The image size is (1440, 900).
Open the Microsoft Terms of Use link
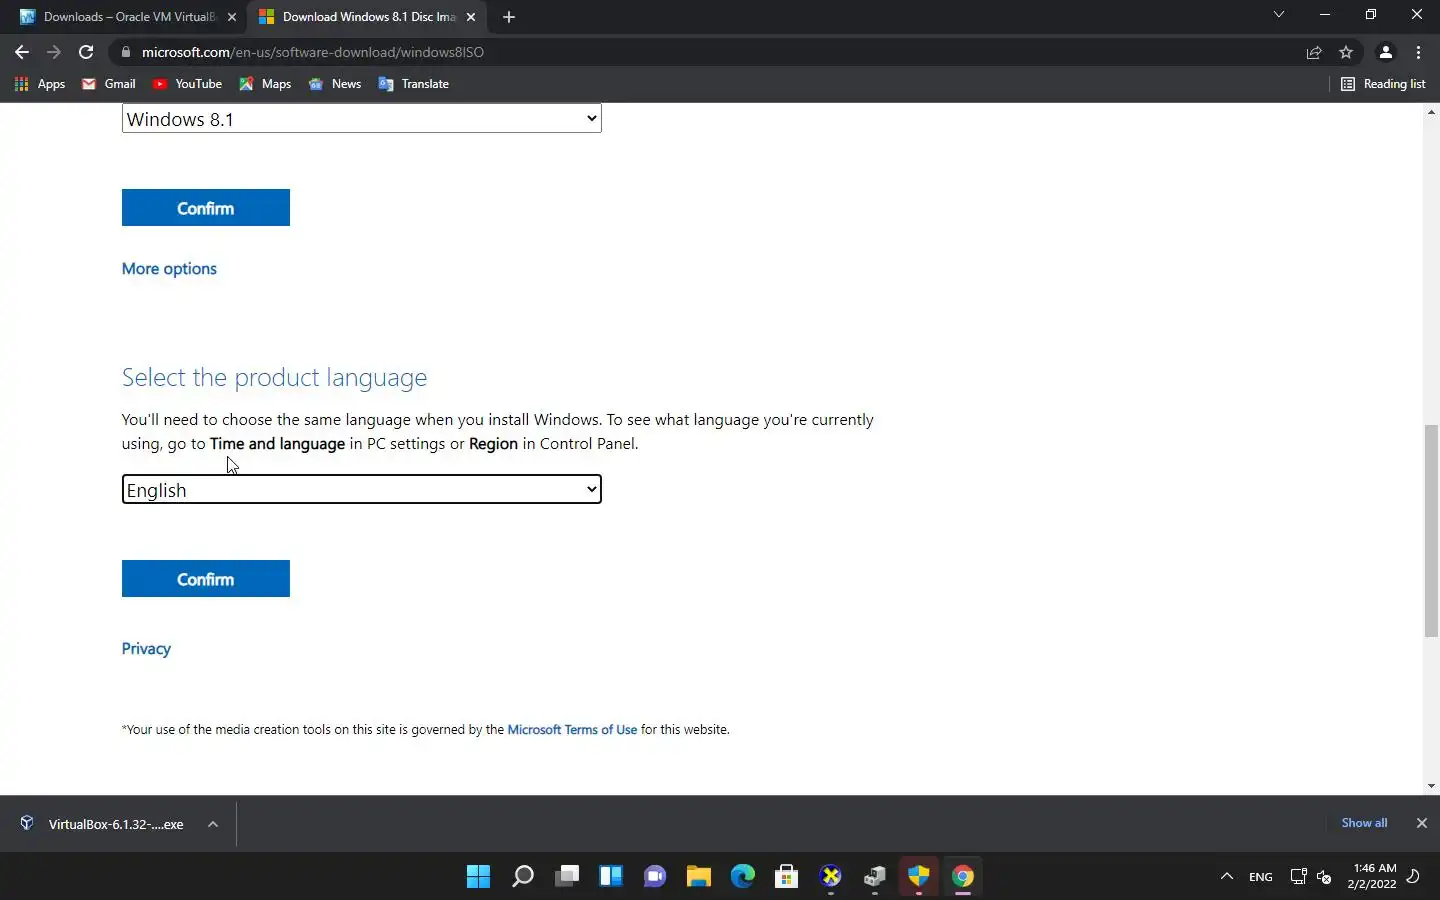tap(572, 730)
